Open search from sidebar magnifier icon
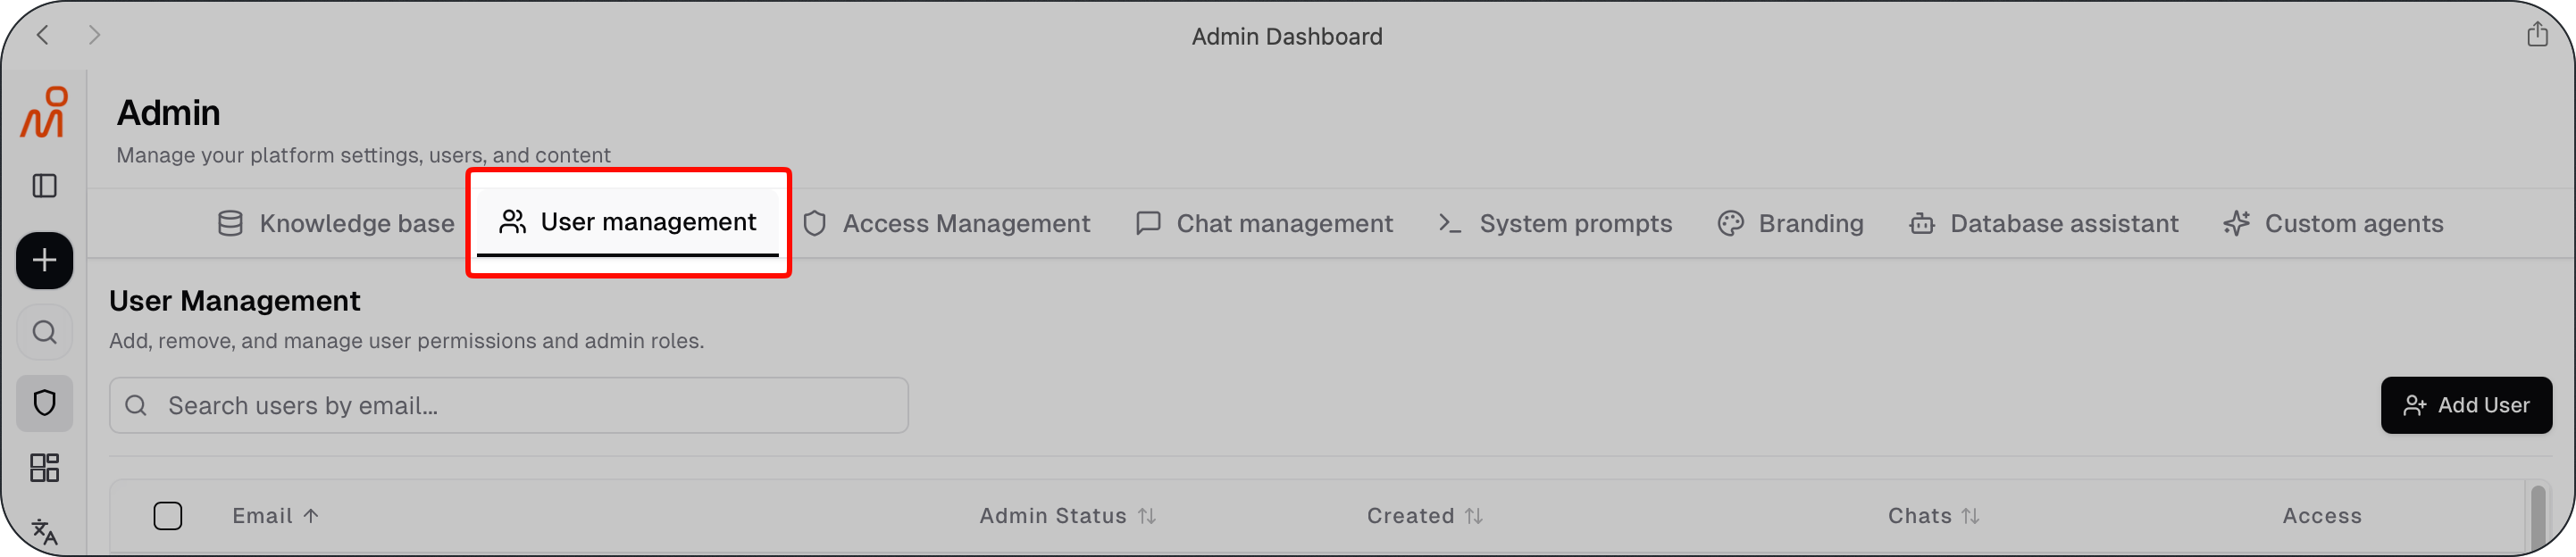2576x557 pixels. pos(44,332)
